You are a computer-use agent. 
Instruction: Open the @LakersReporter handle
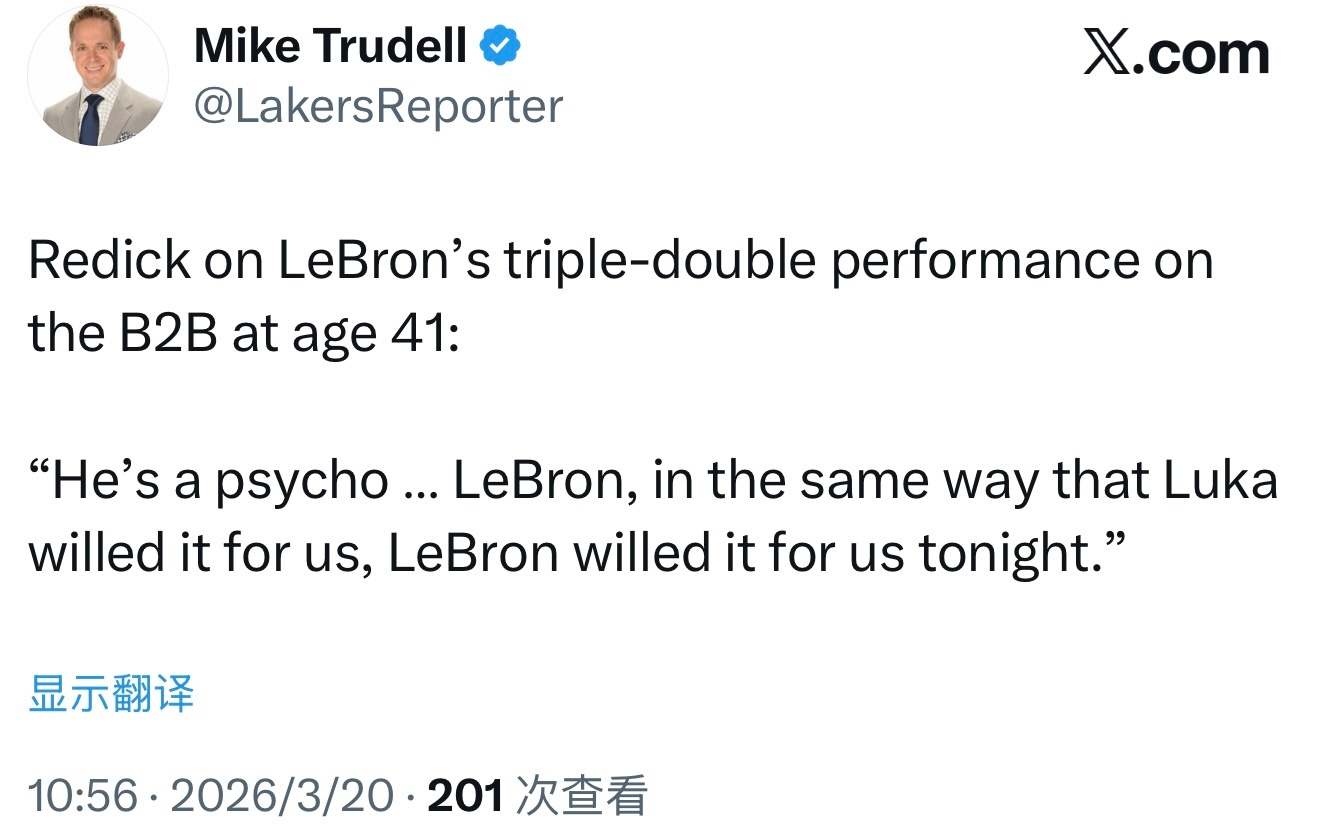click(378, 106)
